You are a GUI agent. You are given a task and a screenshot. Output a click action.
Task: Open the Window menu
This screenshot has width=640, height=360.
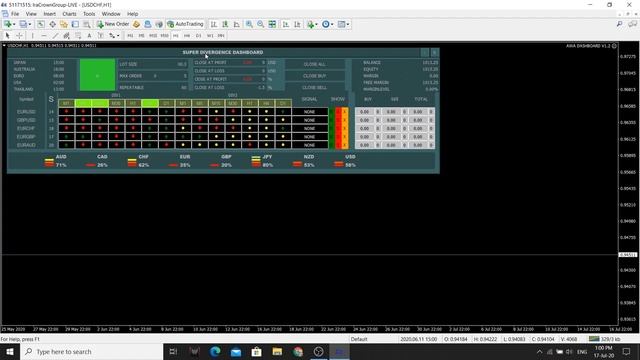coord(111,14)
